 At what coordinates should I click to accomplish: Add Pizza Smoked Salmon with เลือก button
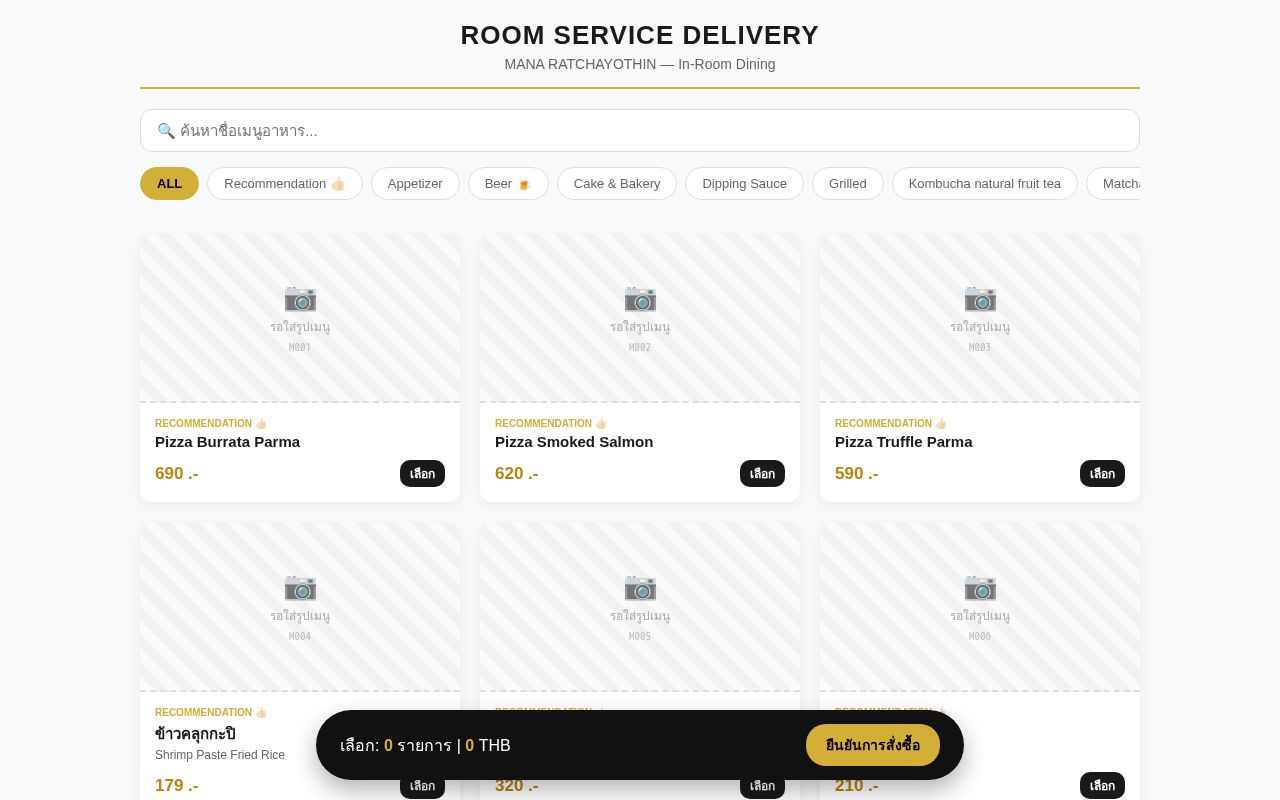(762, 474)
